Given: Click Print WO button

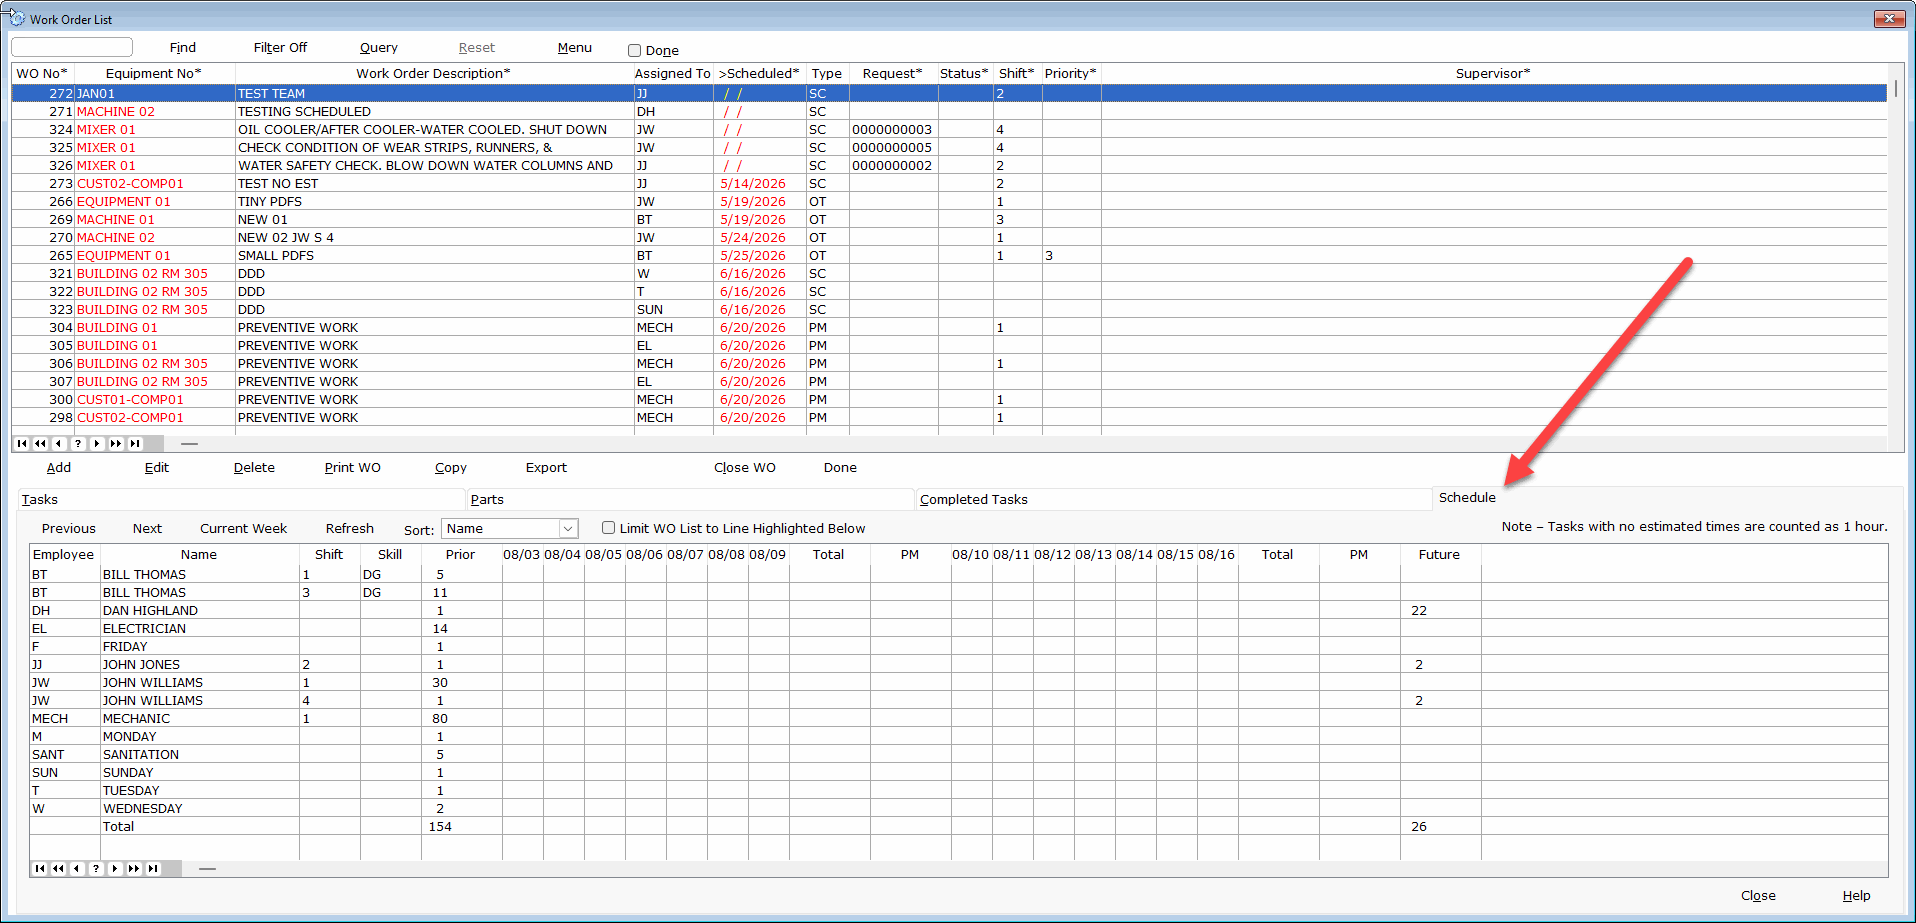Looking at the screenshot, I should click(353, 467).
